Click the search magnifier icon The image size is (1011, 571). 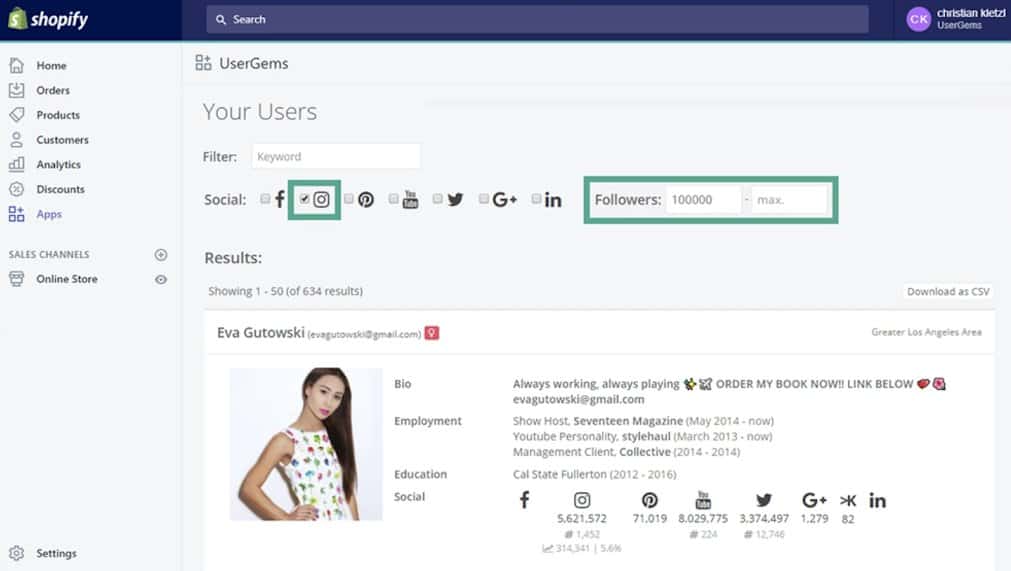(x=221, y=20)
